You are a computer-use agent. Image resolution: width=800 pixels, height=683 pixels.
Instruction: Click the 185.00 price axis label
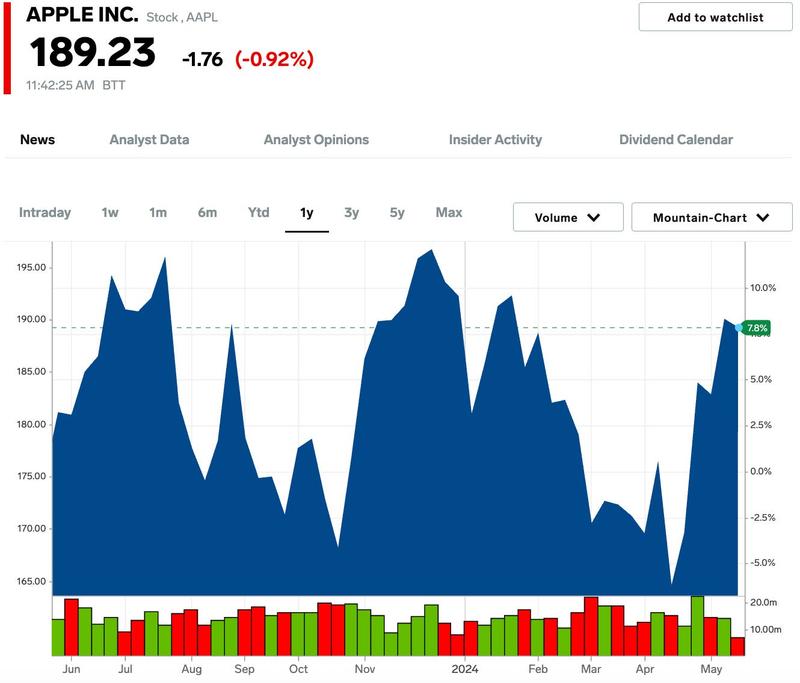tap(31, 371)
